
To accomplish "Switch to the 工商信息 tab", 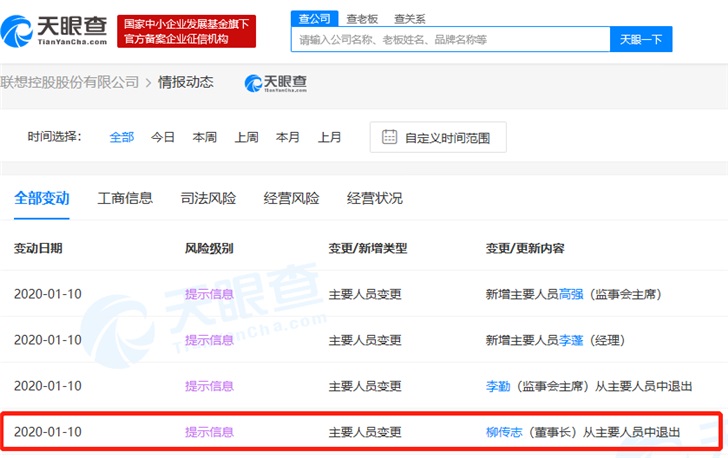I will pyautogui.click(x=125, y=198).
